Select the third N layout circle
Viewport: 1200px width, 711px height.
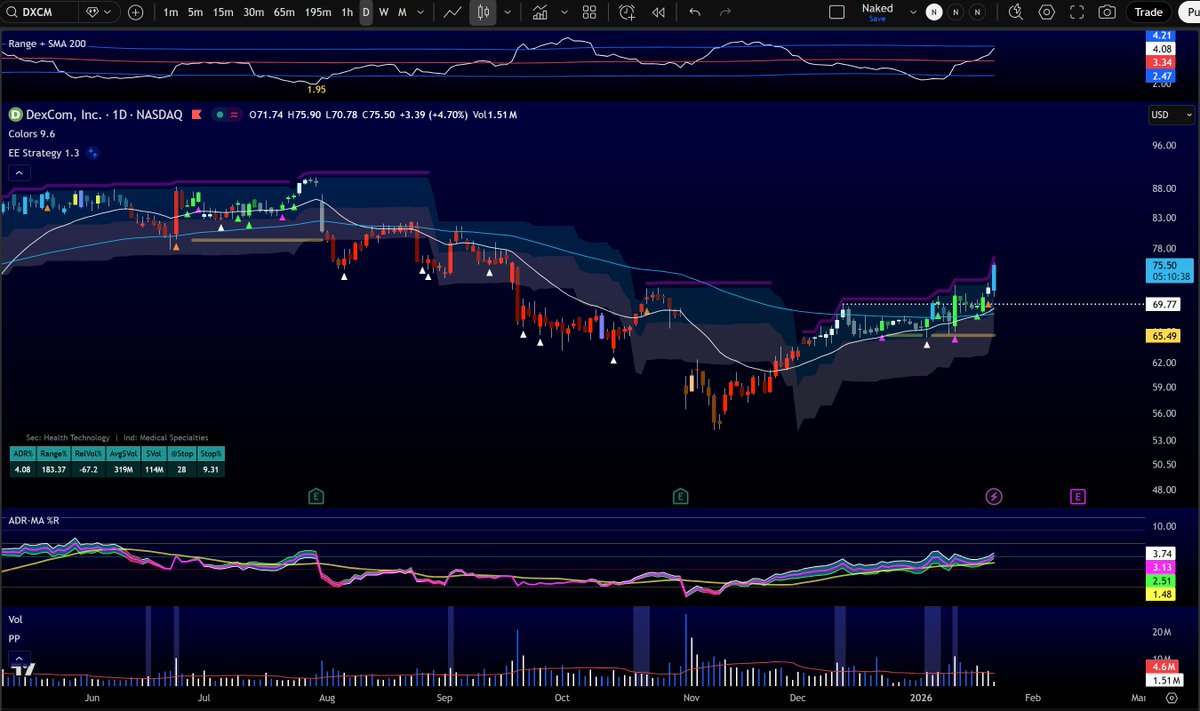(x=977, y=12)
